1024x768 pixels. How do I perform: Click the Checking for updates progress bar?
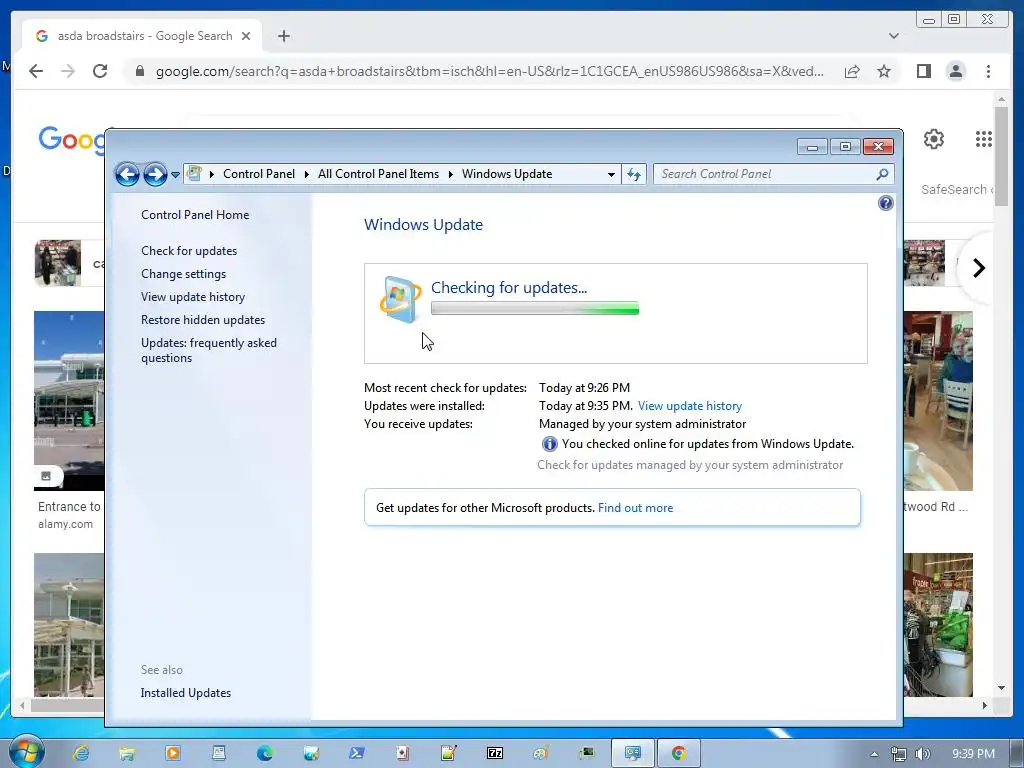tap(535, 308)
